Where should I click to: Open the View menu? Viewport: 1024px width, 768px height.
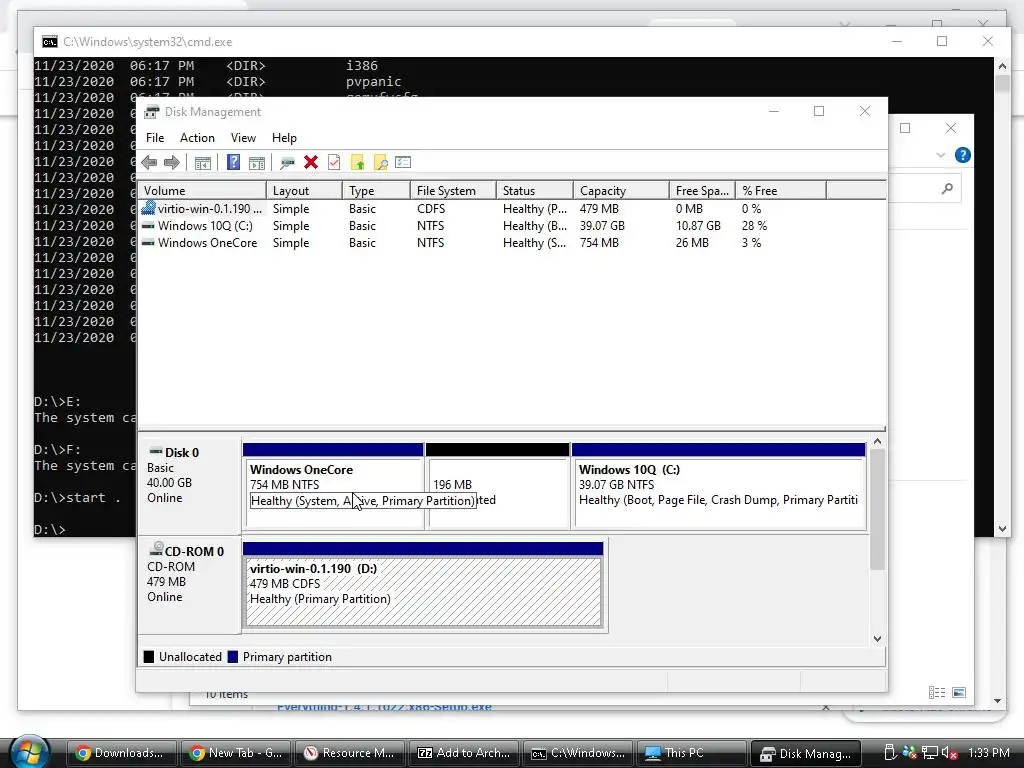pos(243,138)
